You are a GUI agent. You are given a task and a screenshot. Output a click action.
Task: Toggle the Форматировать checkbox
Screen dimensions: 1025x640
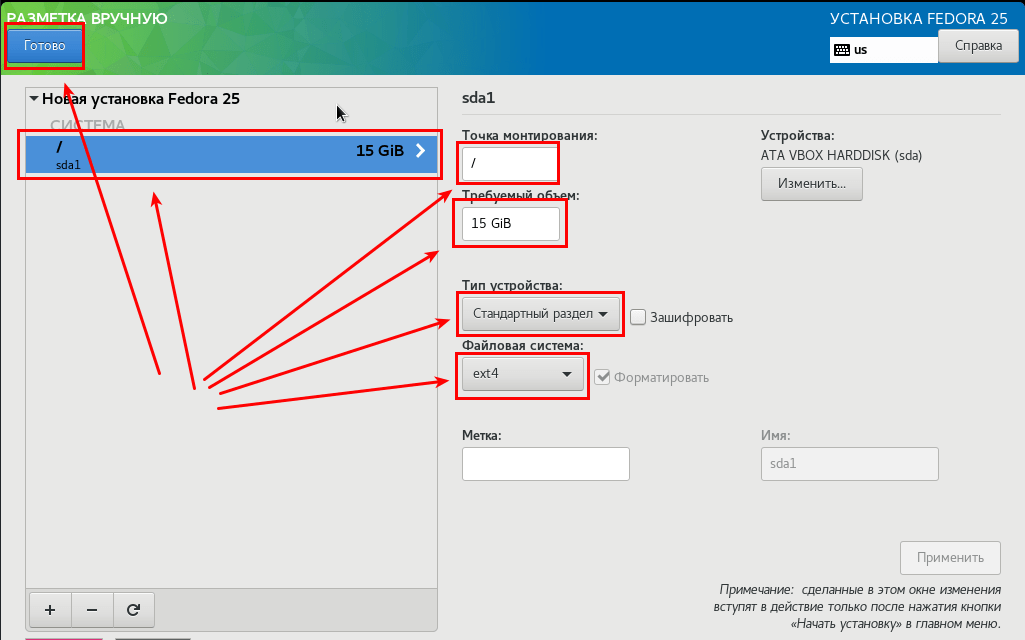click(x=602, y=377)
